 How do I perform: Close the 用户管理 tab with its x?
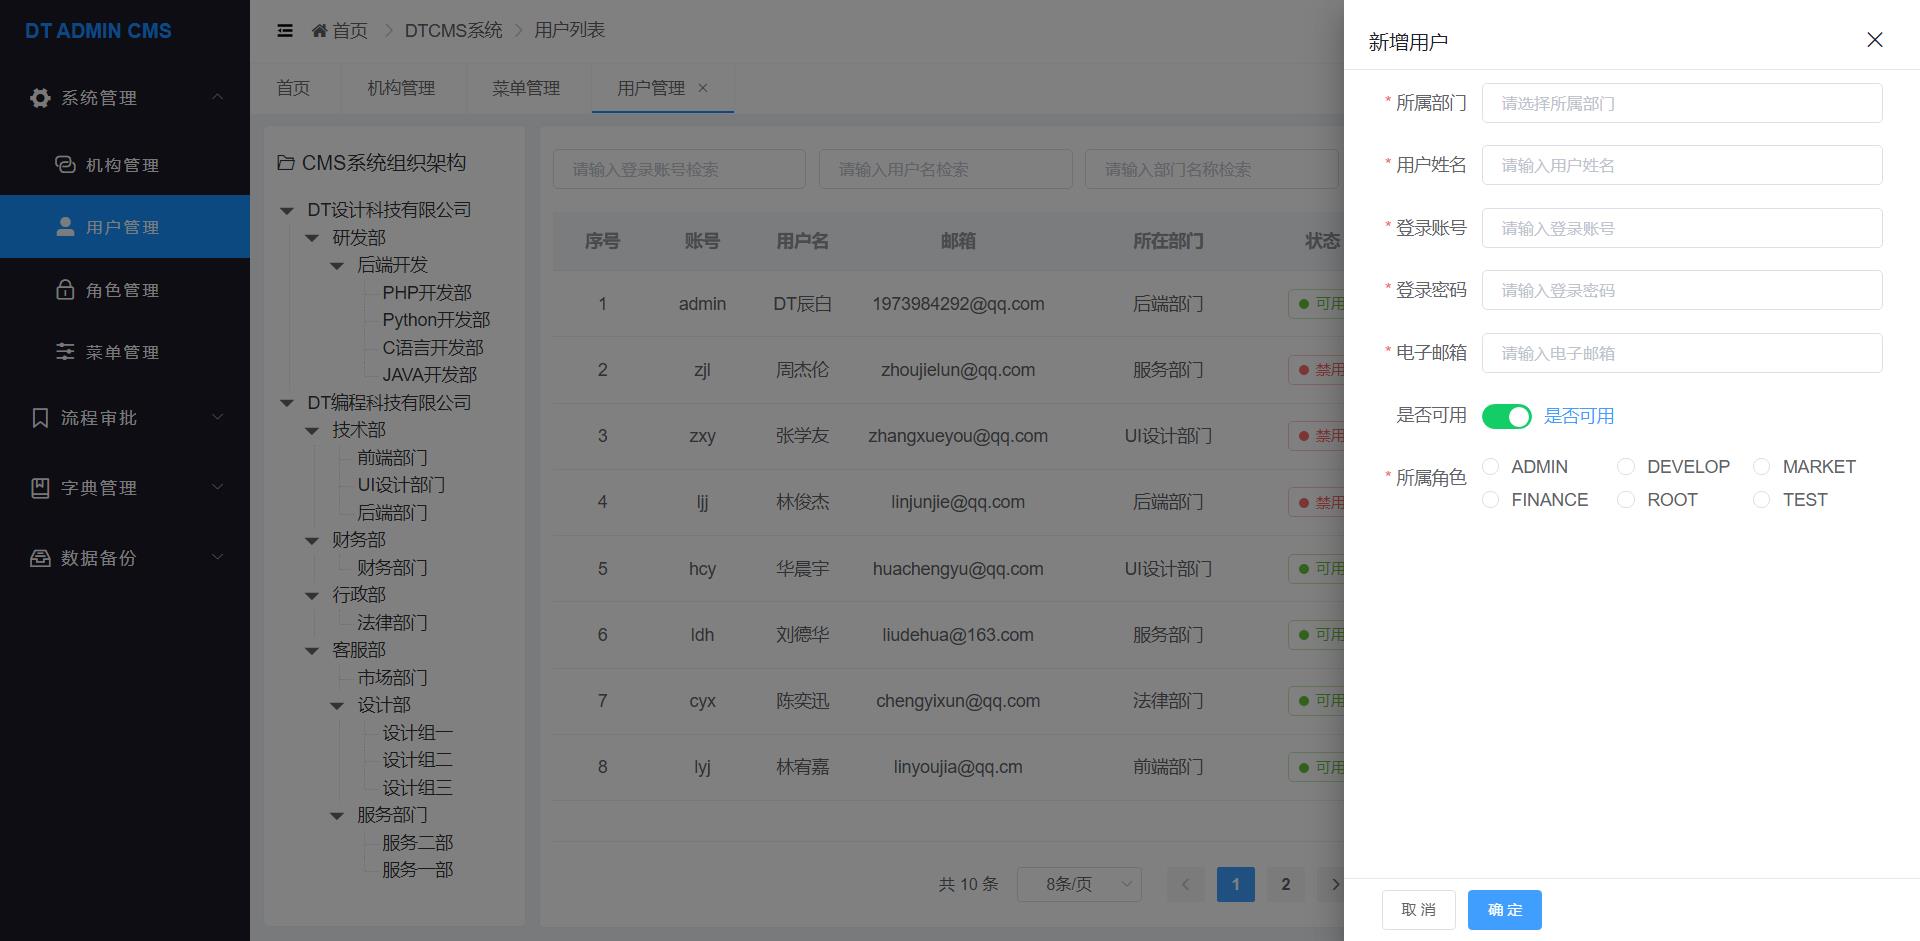tap(703, 88)
